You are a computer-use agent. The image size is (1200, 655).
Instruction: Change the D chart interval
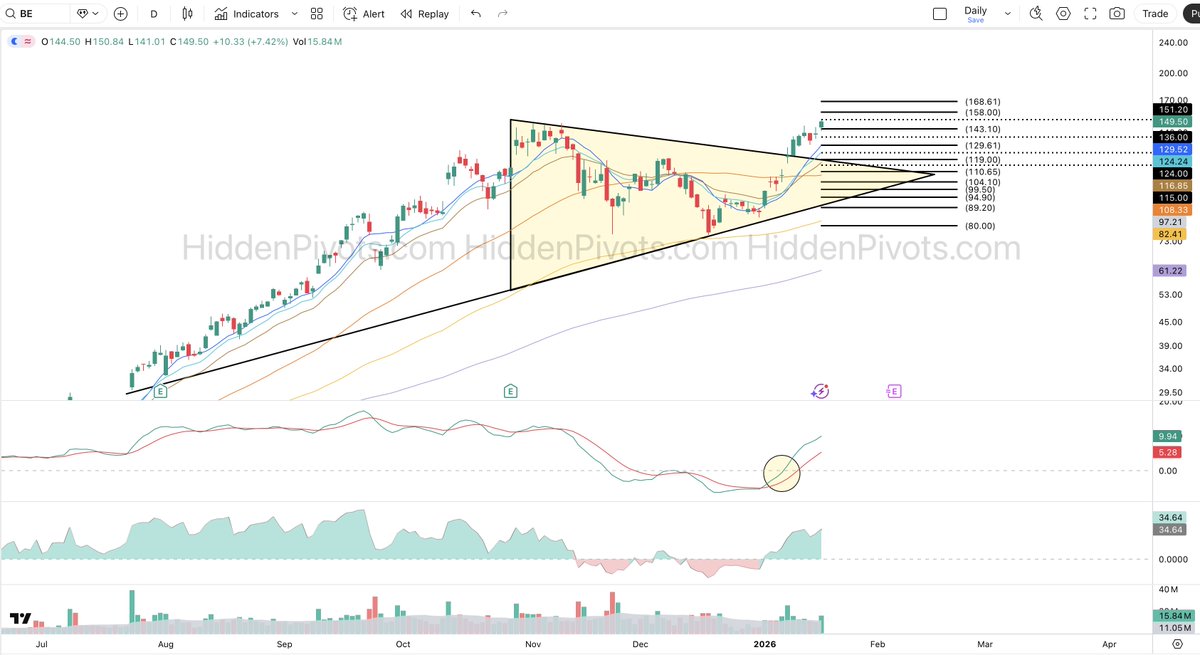[x=153, y=14]
